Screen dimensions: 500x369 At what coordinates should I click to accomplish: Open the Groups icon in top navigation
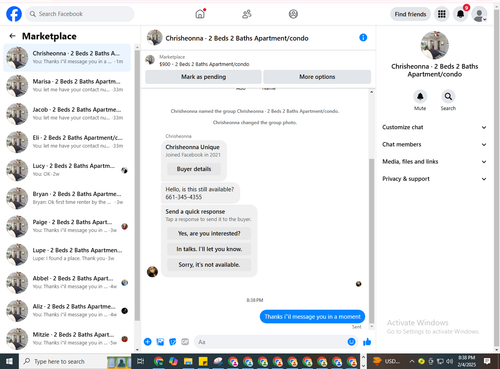tap(293, 14)
